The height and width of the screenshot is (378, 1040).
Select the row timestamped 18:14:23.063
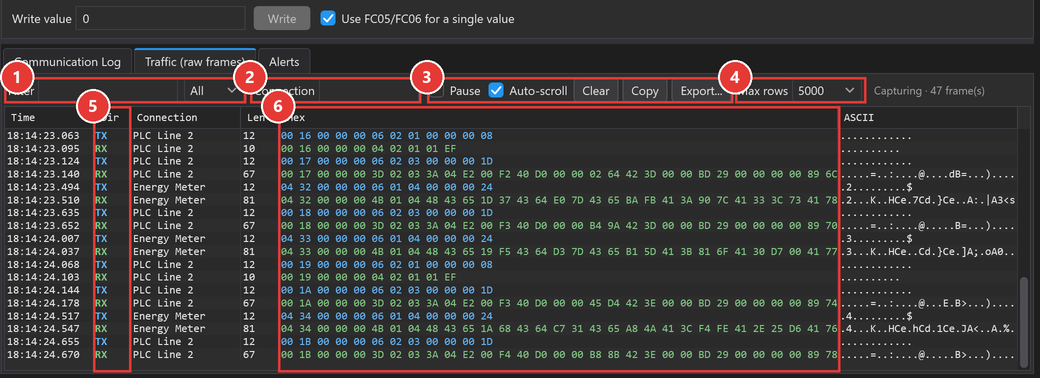coord(511,135)
